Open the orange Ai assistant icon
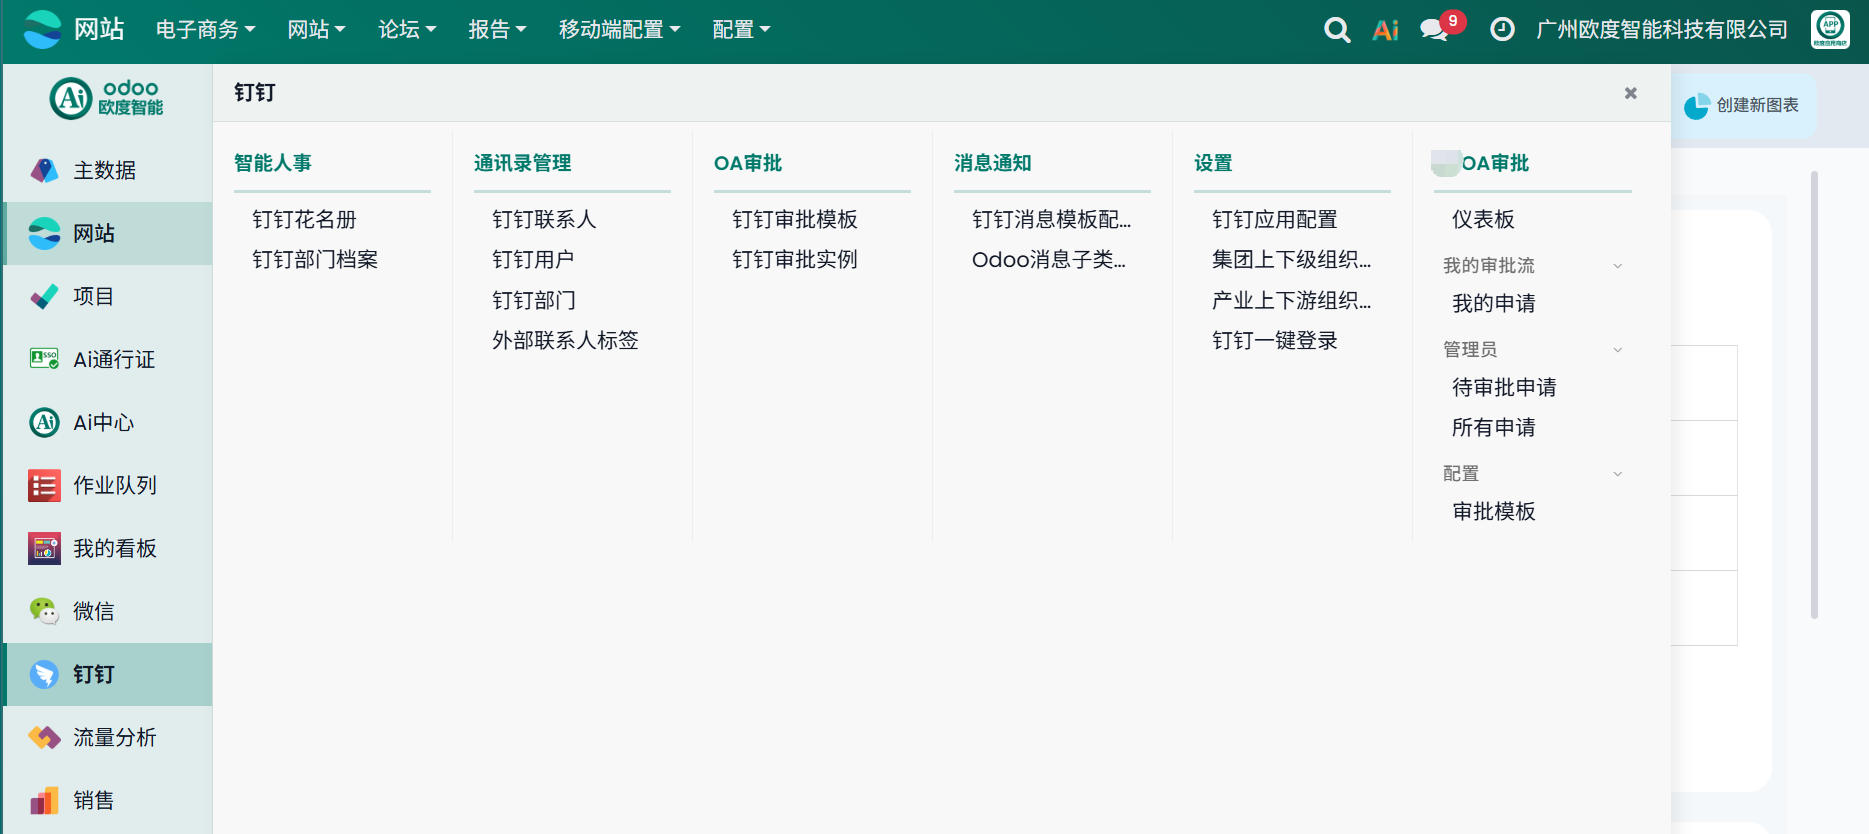Image resolution: width=1869 pixels, height=834 pixels. tap(1386, 30)
